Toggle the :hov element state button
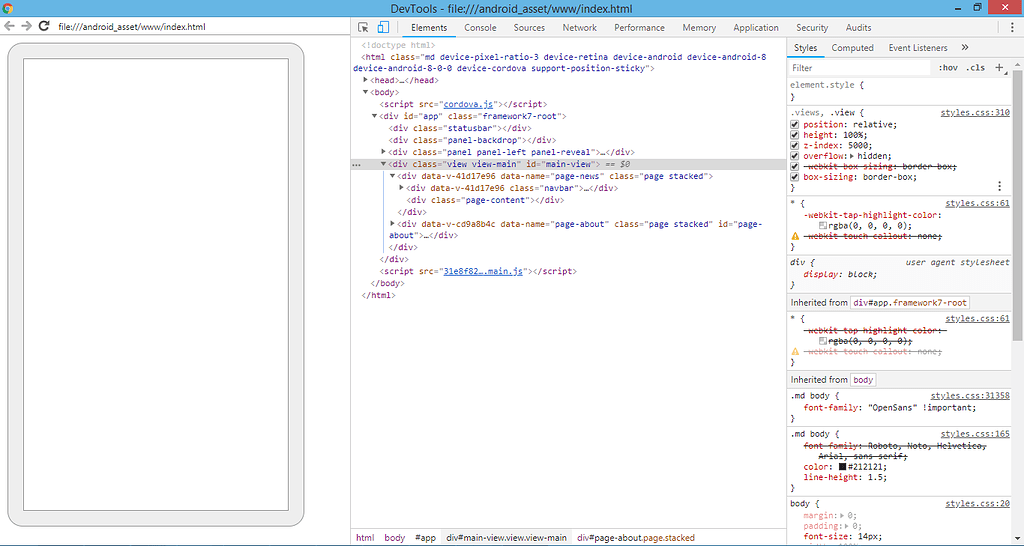 (948, 68)
